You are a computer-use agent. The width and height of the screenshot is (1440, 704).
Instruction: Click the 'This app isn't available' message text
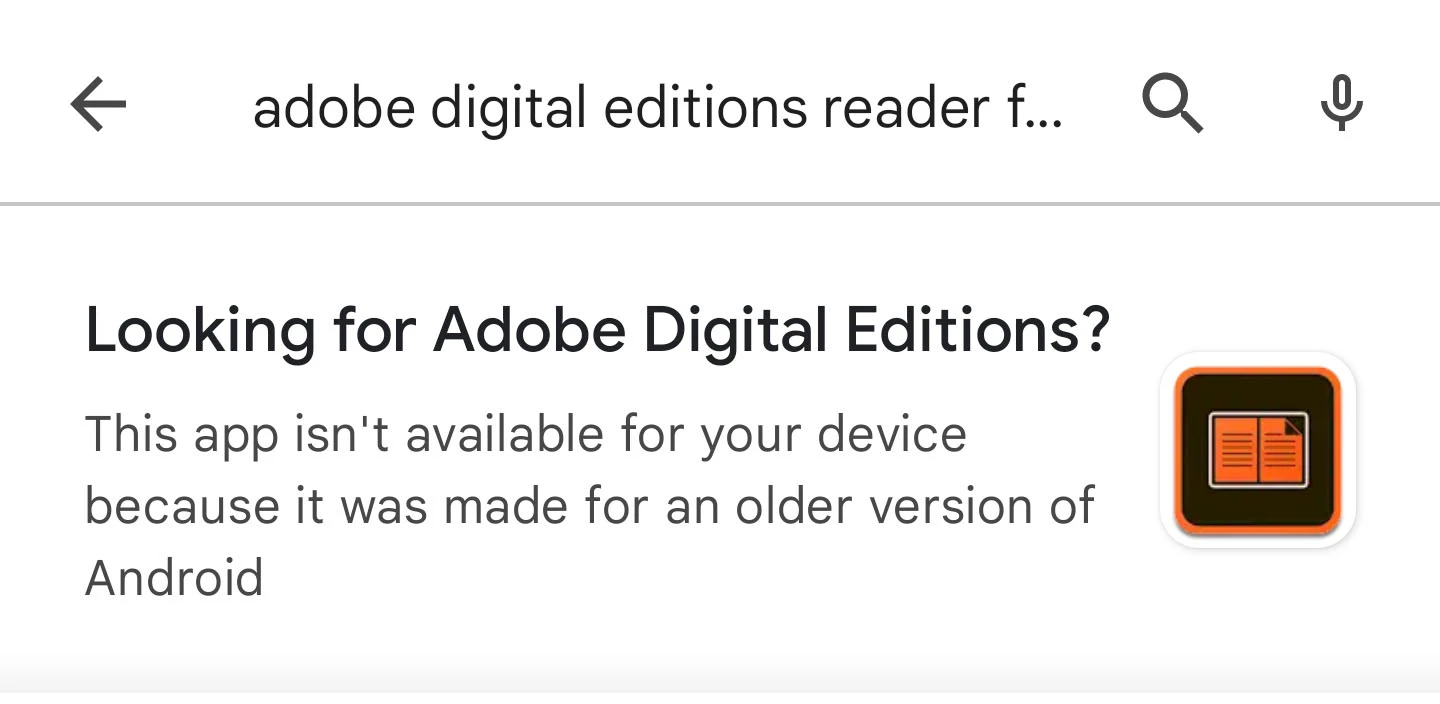[x=590, y=506]
